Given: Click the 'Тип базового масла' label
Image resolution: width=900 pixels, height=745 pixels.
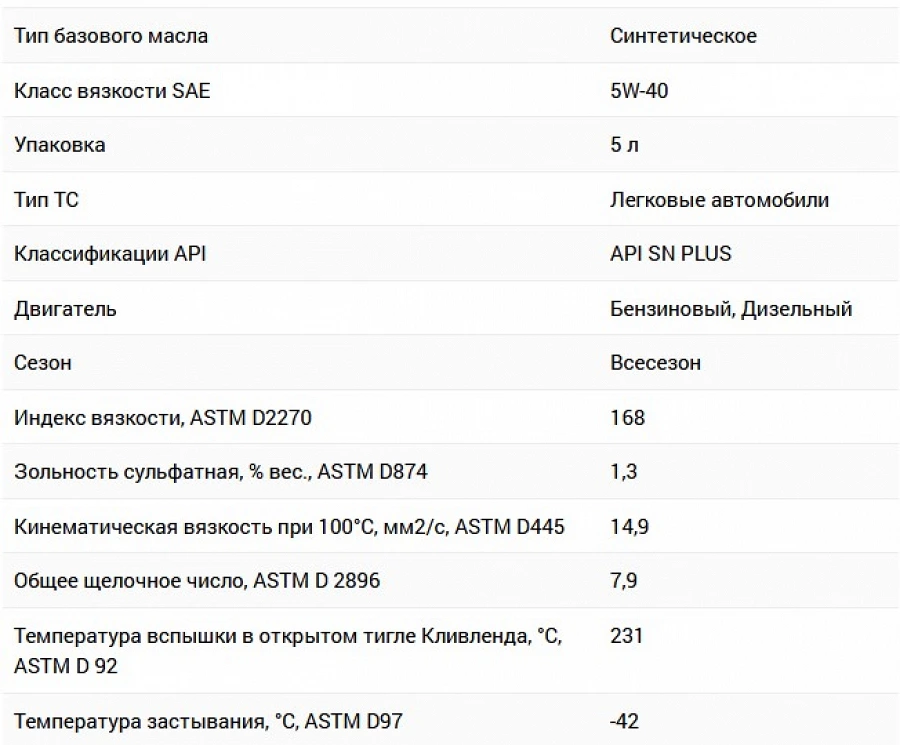Looking at the screenshot, I should click(111, 36).
